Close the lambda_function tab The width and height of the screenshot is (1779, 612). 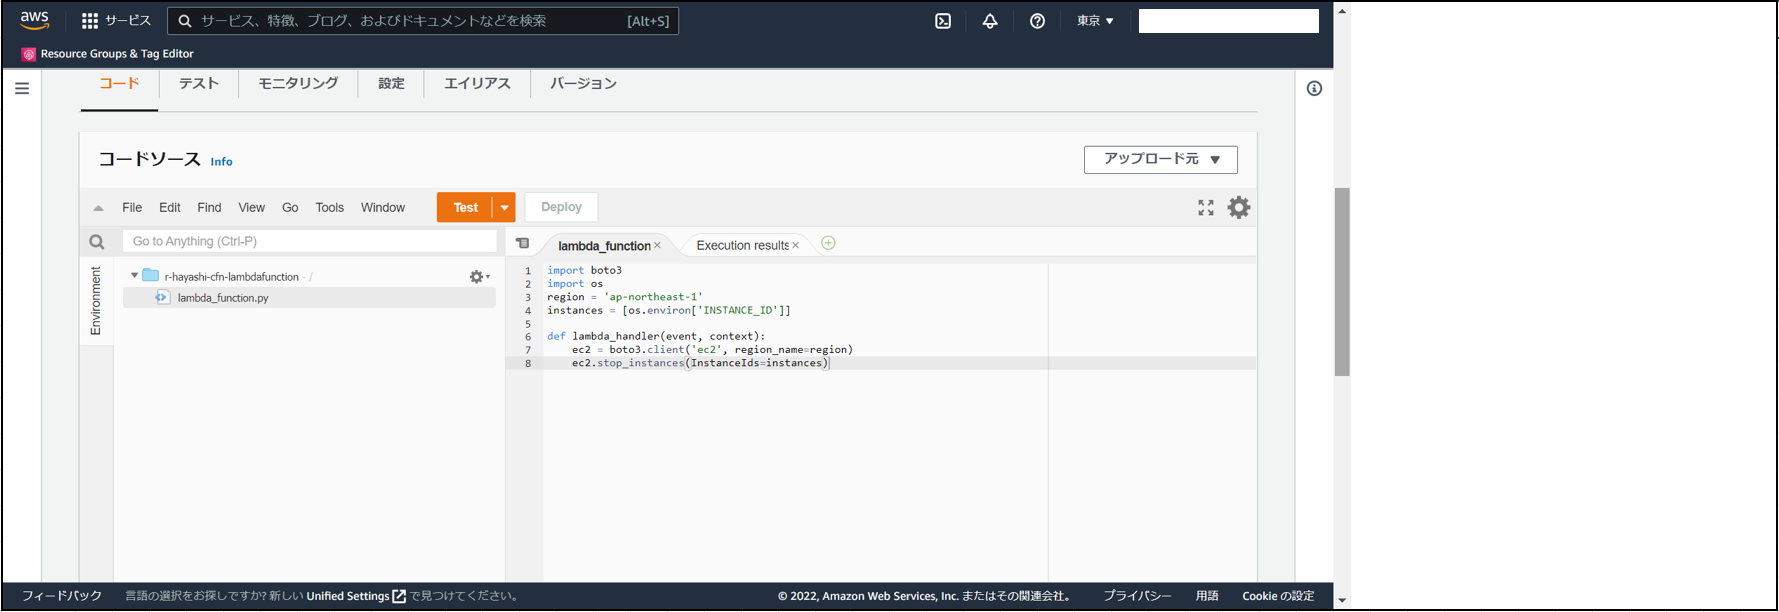pos(657,245)
